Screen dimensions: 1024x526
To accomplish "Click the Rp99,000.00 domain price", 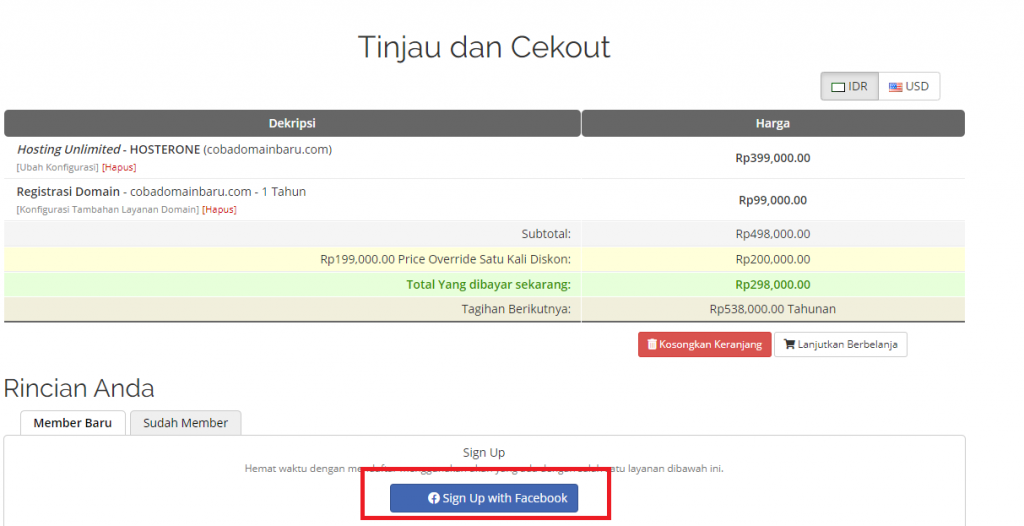I will (x=773, y=201).
